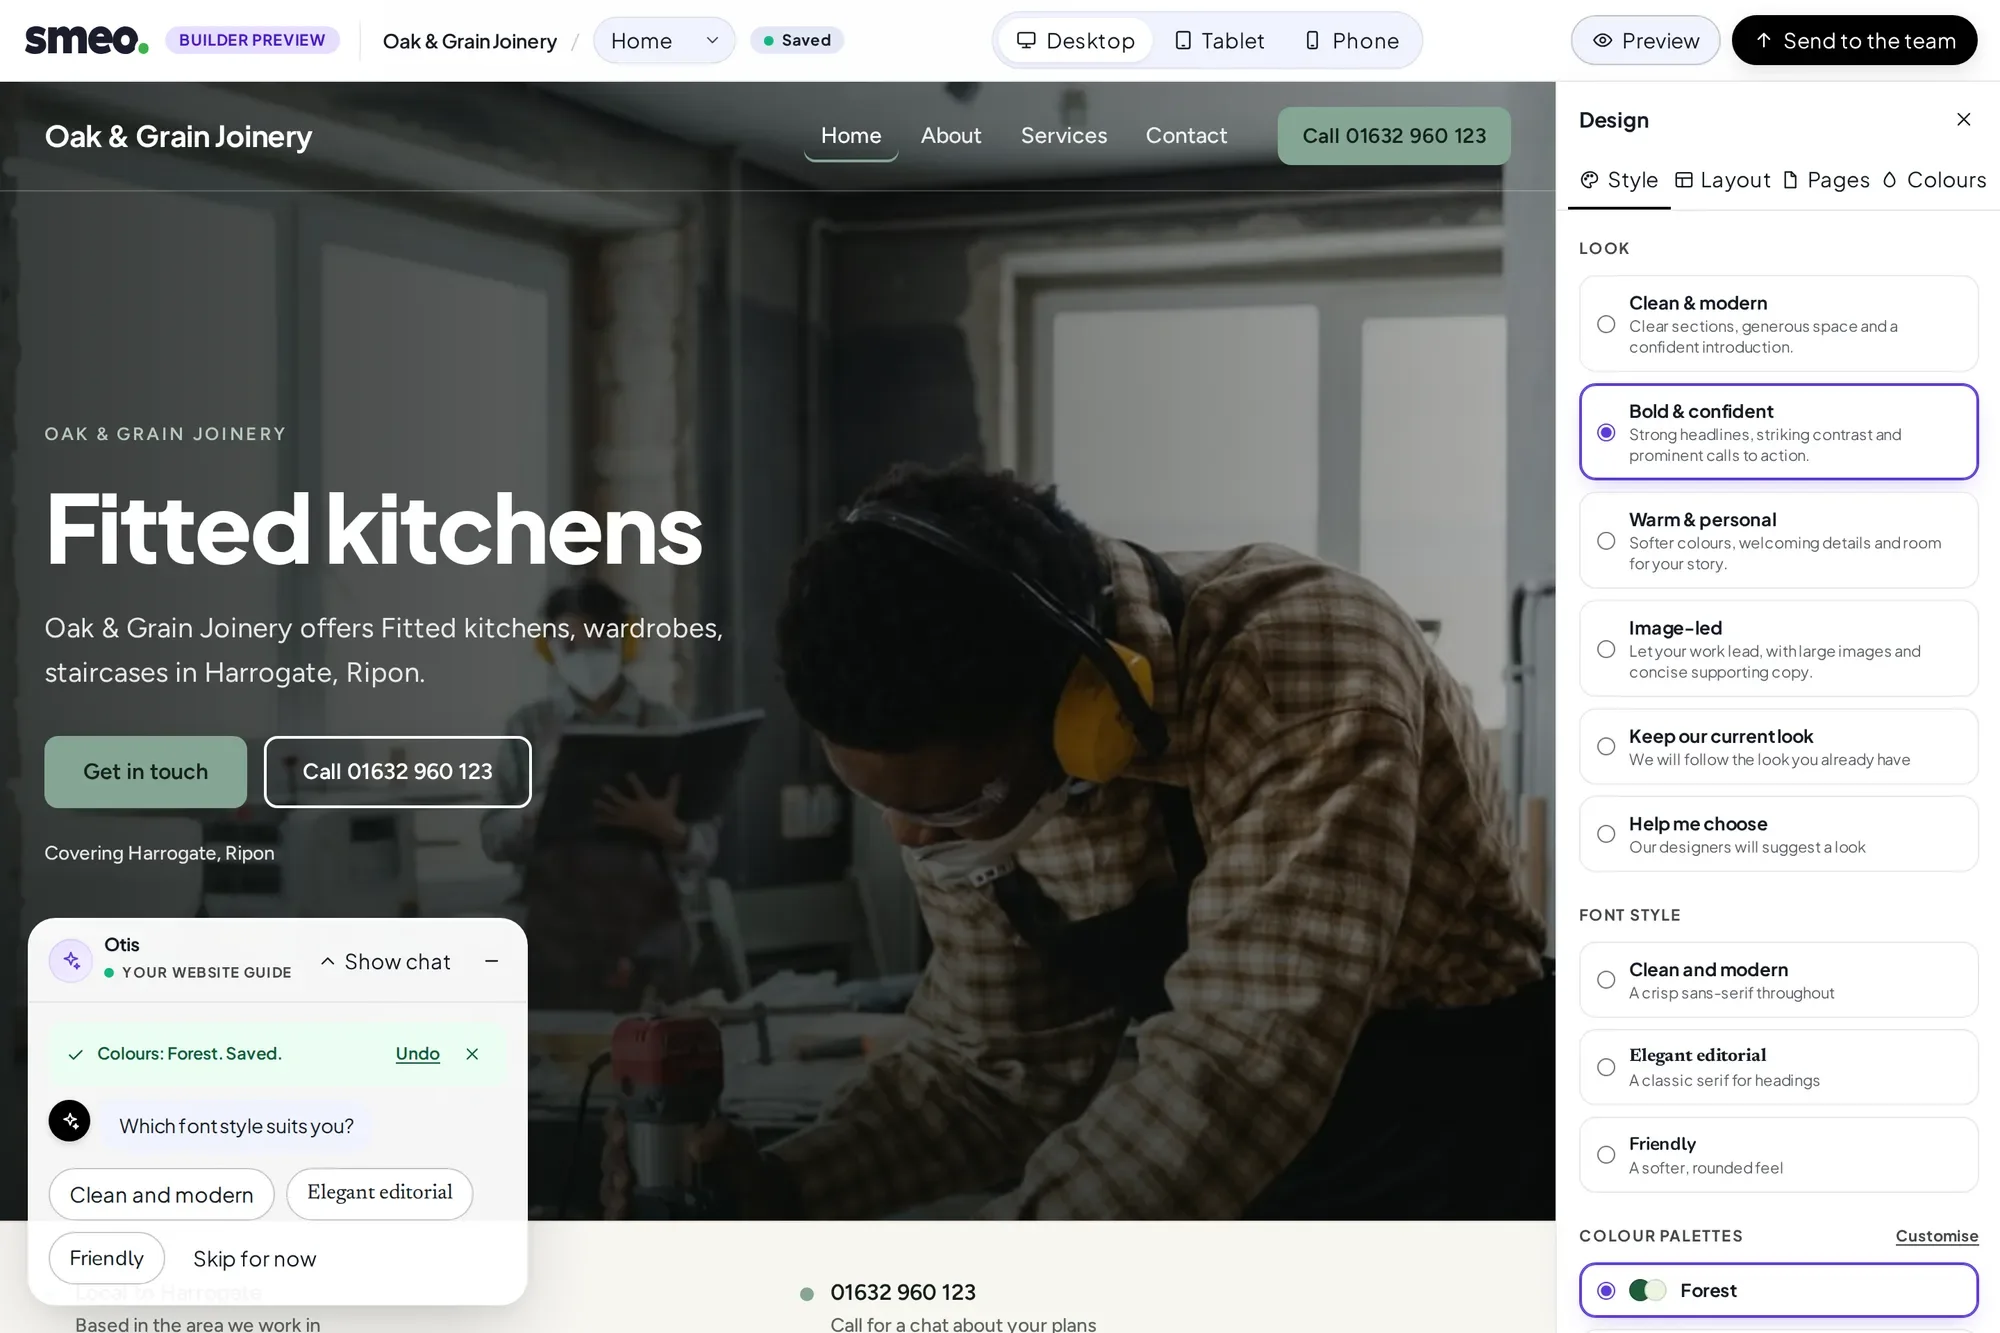Minimize the Otis chat widget
Viewport: 2000px width, 1333px height.
pyautogui.click(x=491, y=961)
